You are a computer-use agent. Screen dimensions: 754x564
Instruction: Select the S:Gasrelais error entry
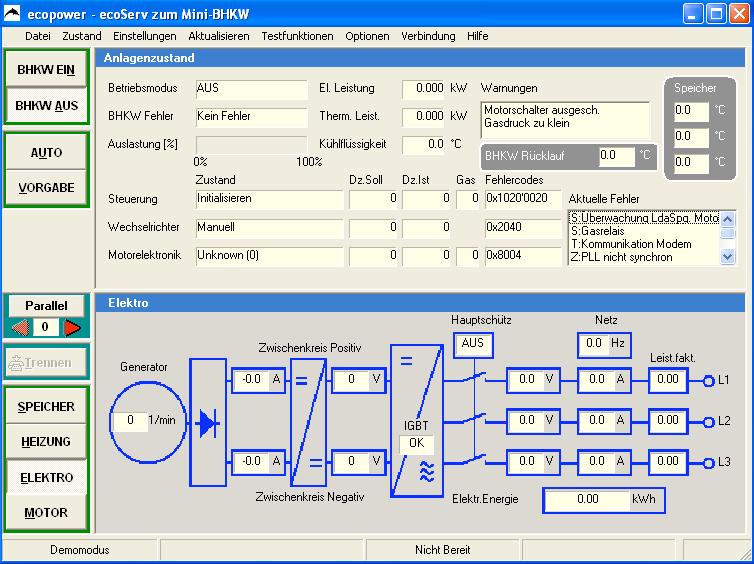tap(645, 231)
